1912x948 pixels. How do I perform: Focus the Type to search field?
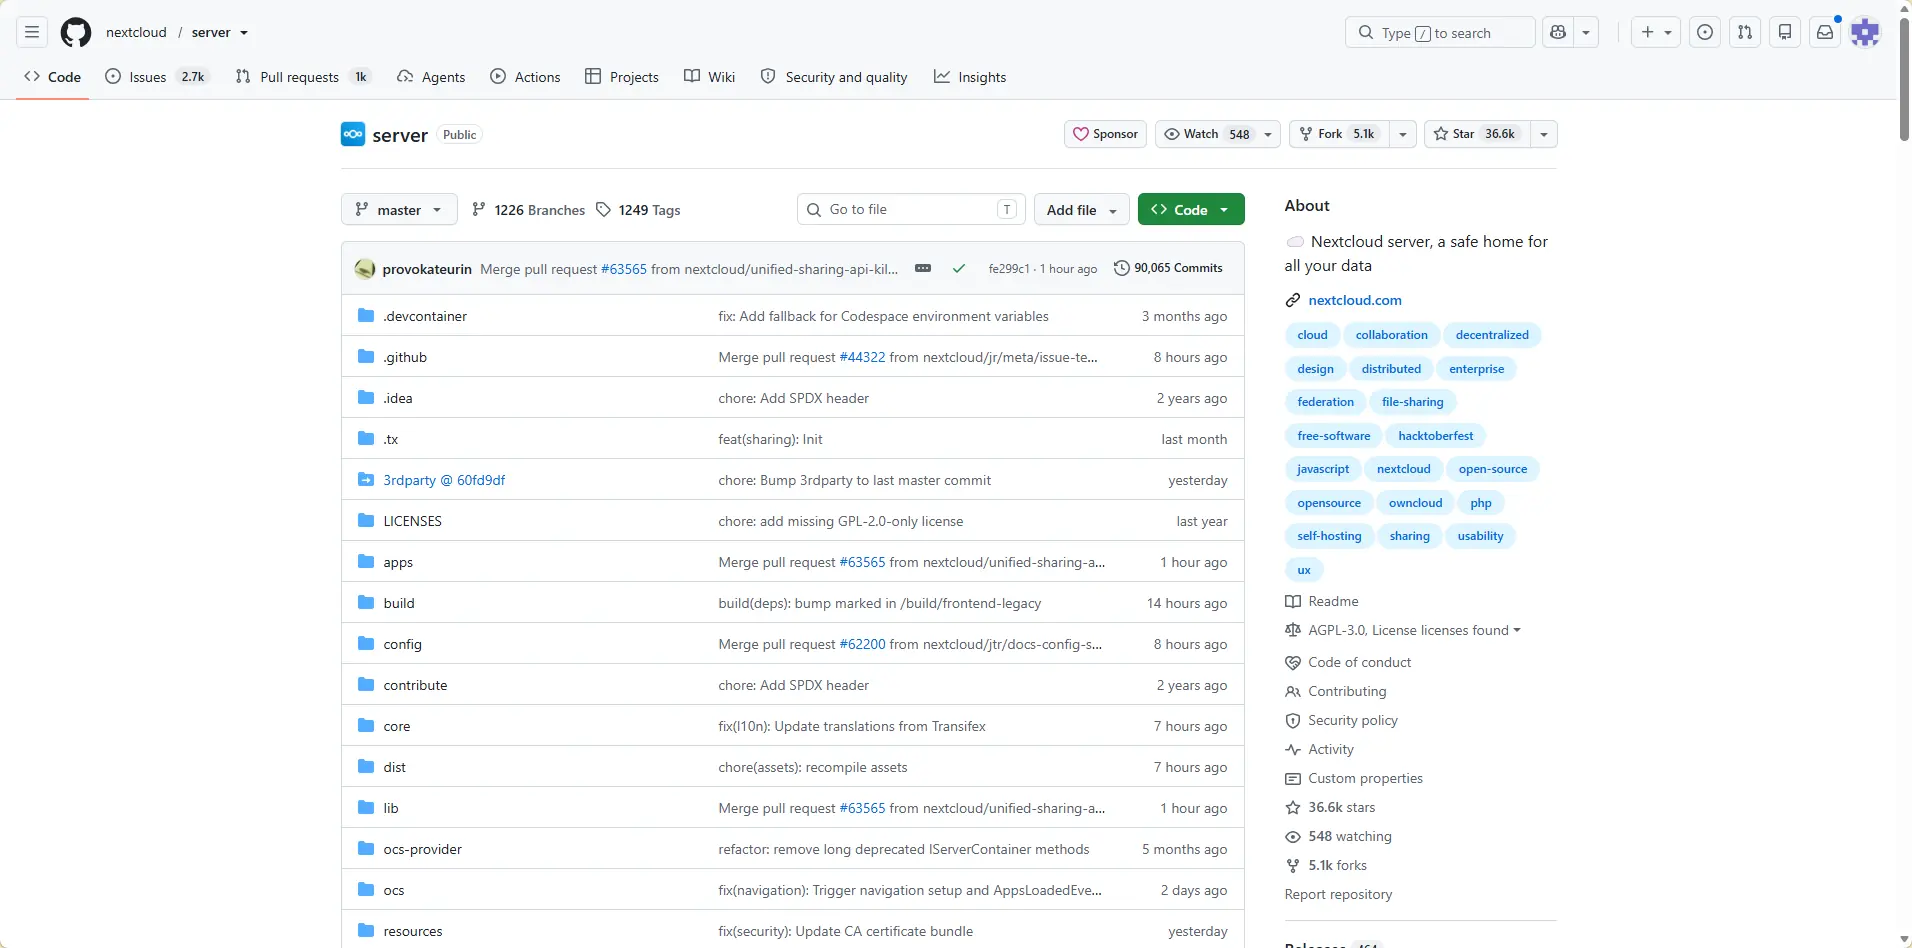coord(1440,33)
